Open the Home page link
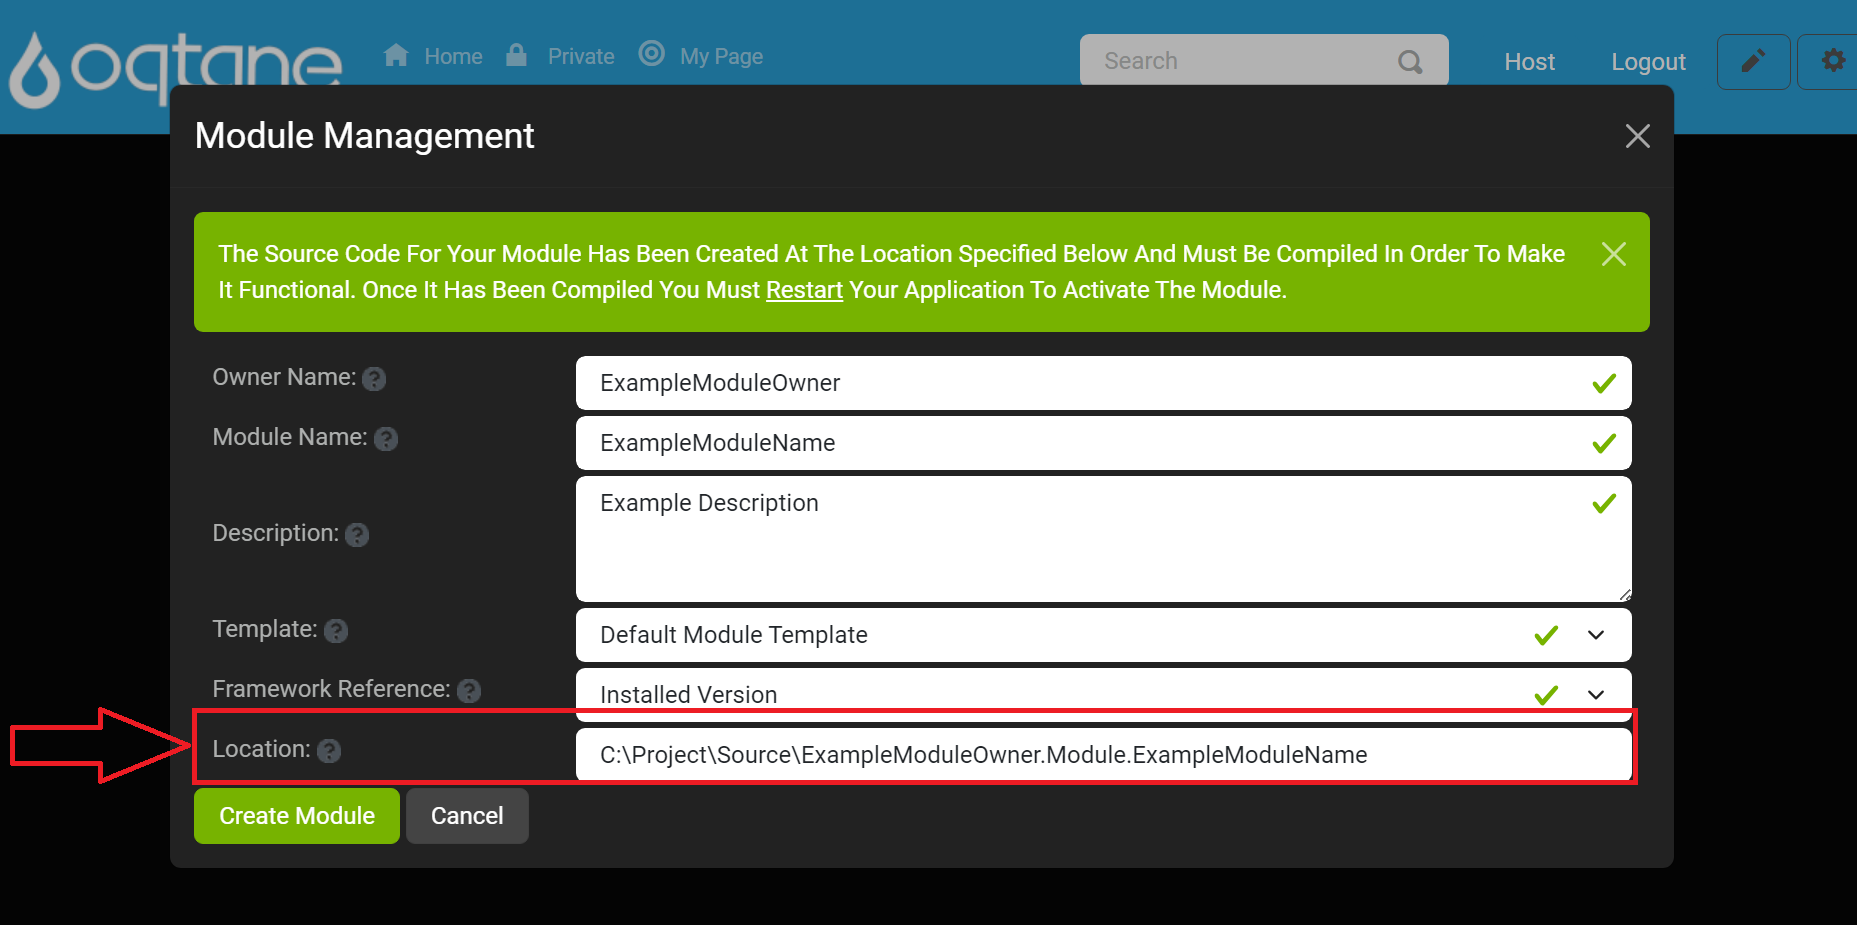The image size is (1857, 925). 453,57
